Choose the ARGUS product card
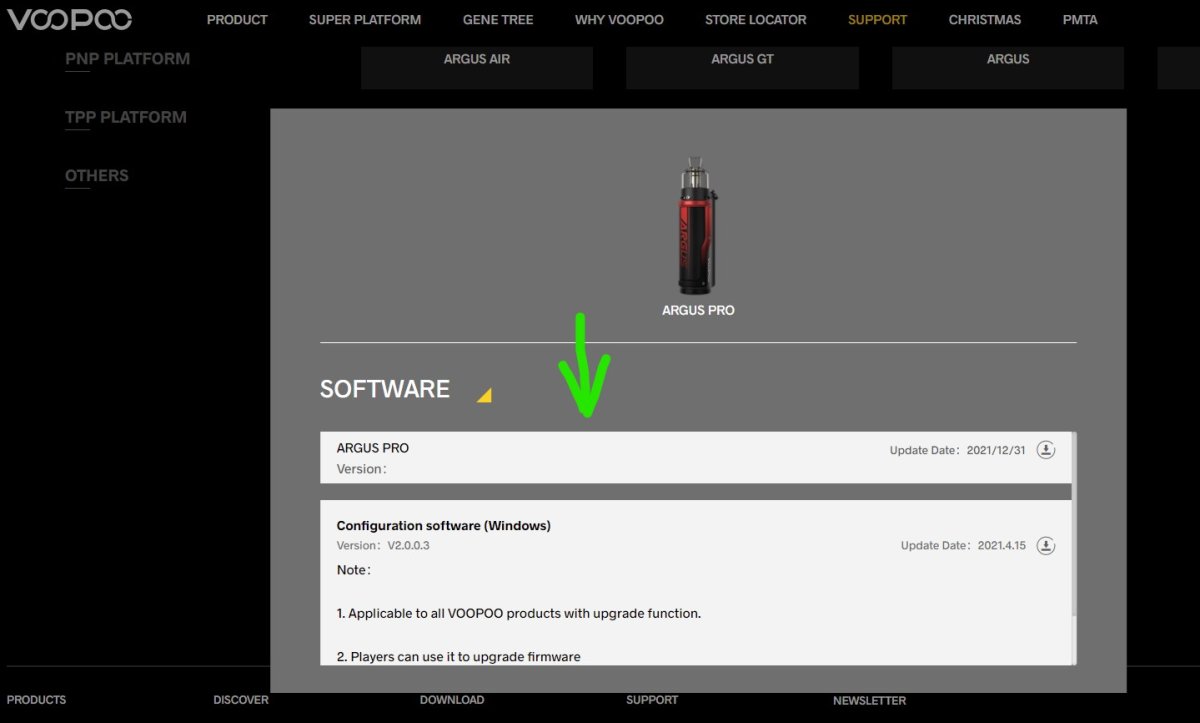1200x723 pixels. pos(1008,66)
